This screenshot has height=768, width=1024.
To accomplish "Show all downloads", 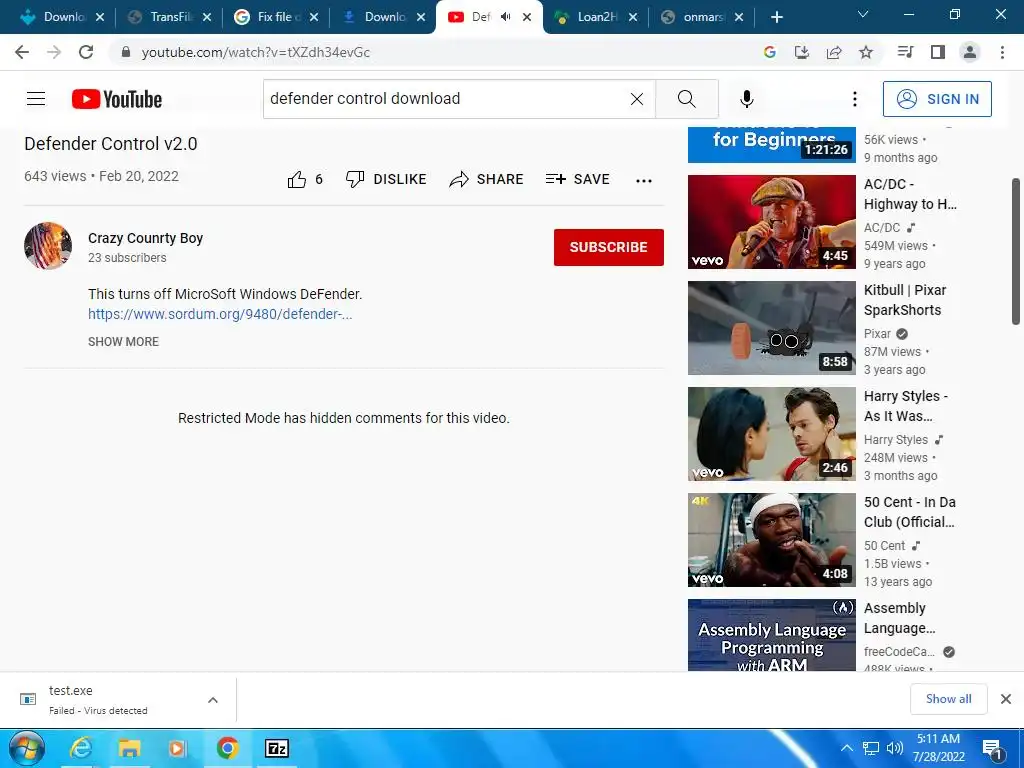I will 948,699.
